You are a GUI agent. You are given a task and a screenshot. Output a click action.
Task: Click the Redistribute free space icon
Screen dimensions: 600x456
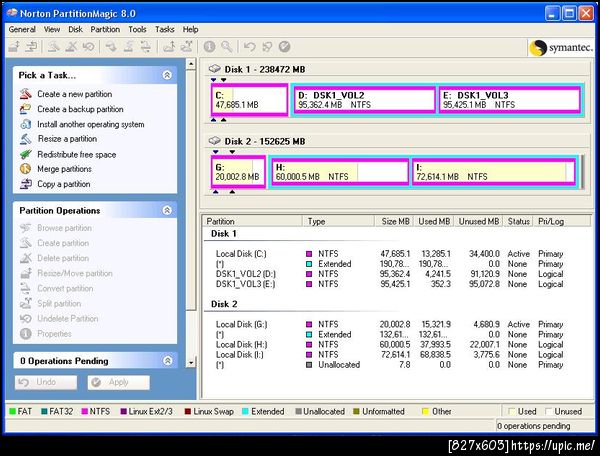[x=26, y=154]
